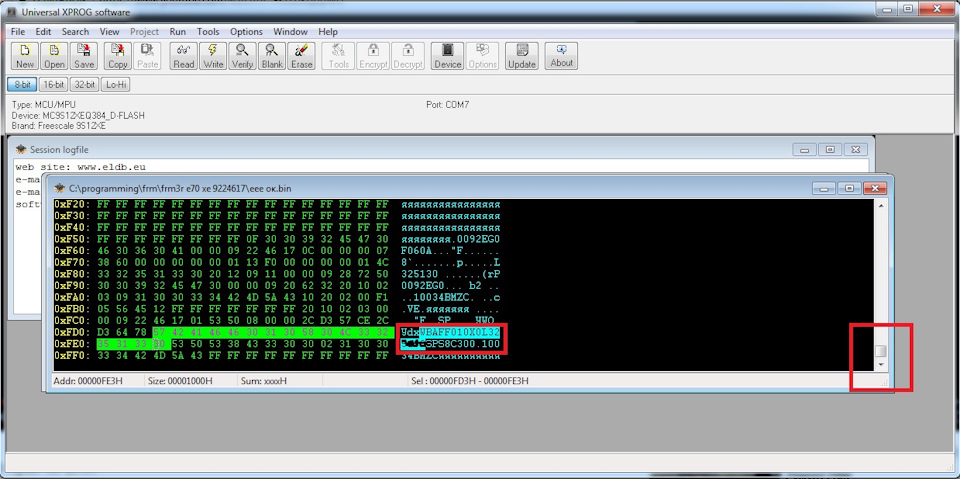The width and height of the screenshot is (960, 479).
Task: Close the eee ok.bin hex window
Action: (x=875, y=188)
